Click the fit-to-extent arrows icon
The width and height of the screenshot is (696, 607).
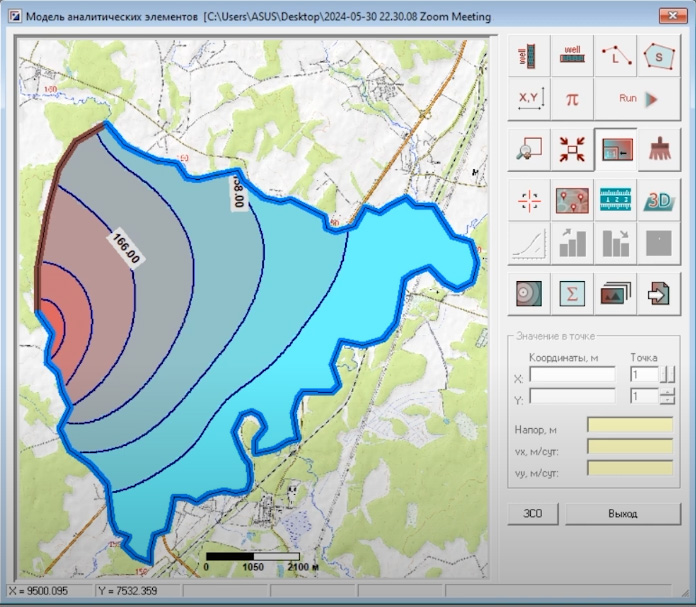click(572, 150)
